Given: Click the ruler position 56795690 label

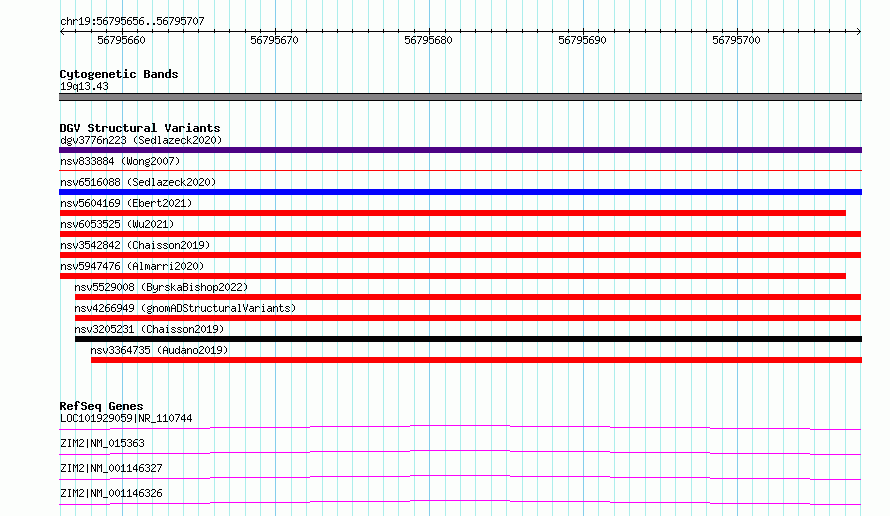Looking at the screenshot, I should click(582, 40).
